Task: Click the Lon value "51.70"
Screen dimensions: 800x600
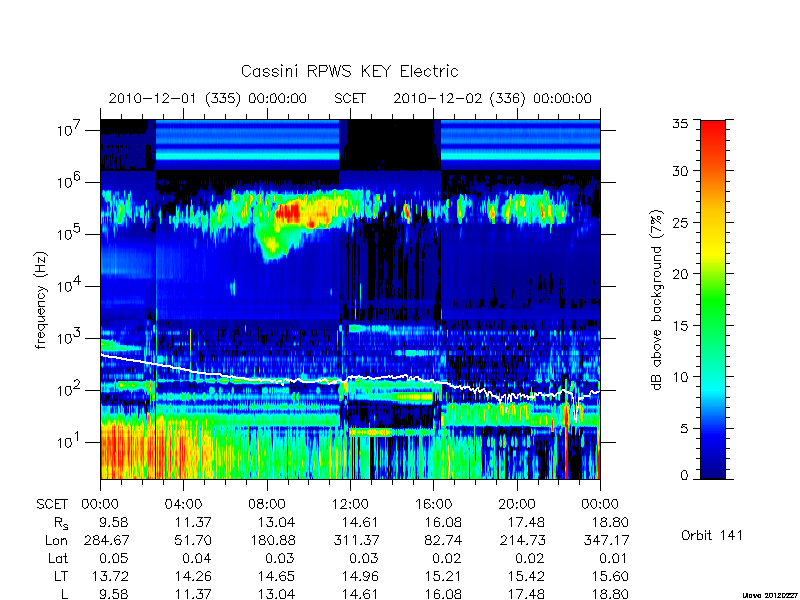Action: coord(194,540)
